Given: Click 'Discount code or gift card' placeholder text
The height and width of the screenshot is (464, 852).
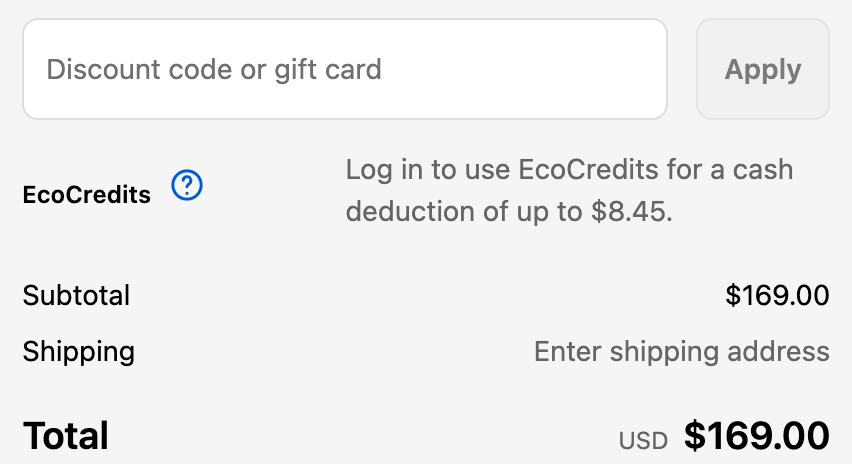Looking at the screenshot, I should pyautogui.click(x=214, y=70).
